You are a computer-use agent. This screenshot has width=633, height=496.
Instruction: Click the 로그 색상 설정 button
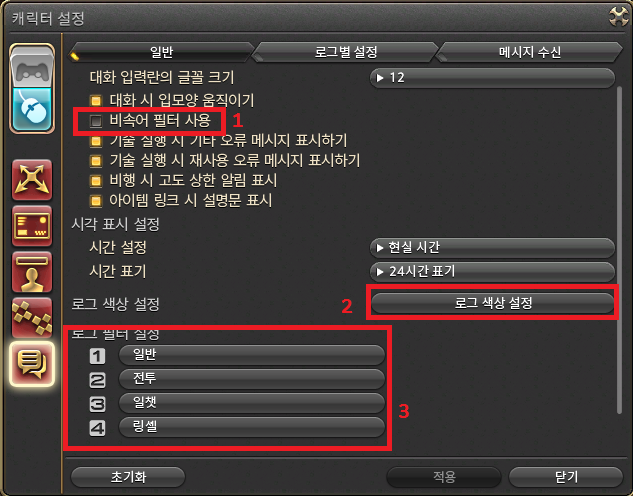tap(493, 303)
